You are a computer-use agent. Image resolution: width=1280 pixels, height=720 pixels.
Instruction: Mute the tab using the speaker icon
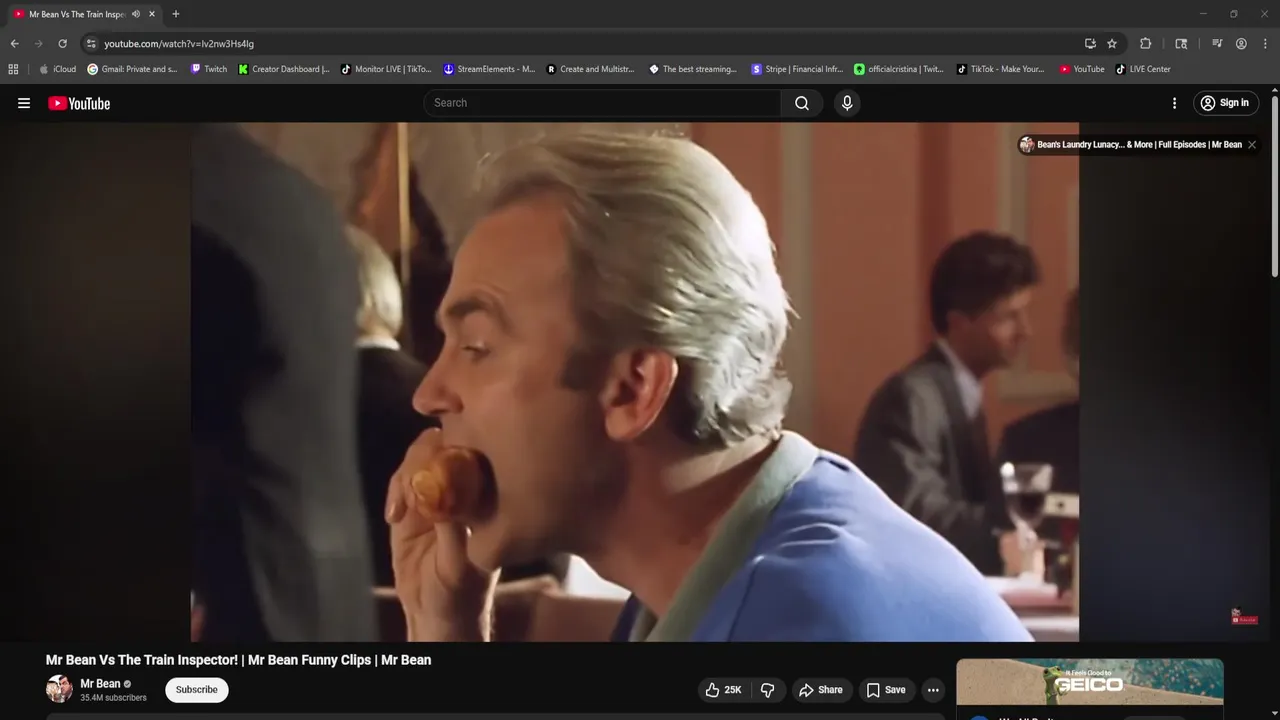click(x=136, y=14)
